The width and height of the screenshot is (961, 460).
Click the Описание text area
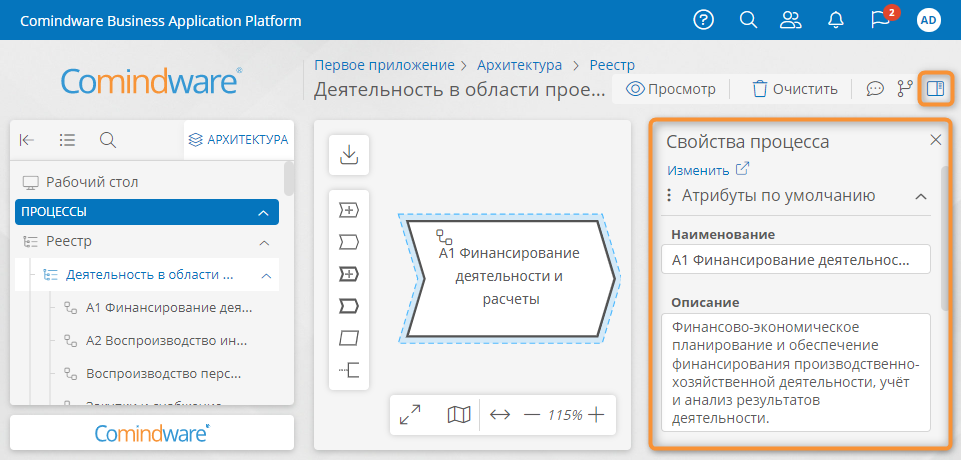pos(796,372)
